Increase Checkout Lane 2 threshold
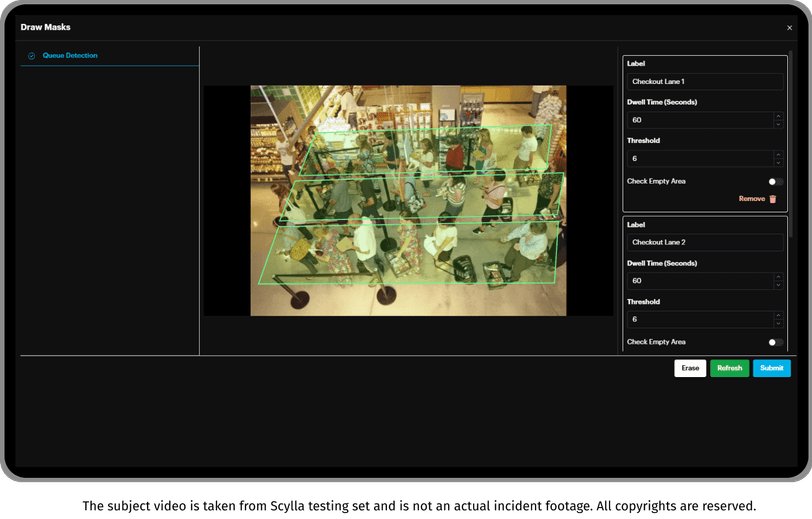812x519 pixels. coord(778,315)
